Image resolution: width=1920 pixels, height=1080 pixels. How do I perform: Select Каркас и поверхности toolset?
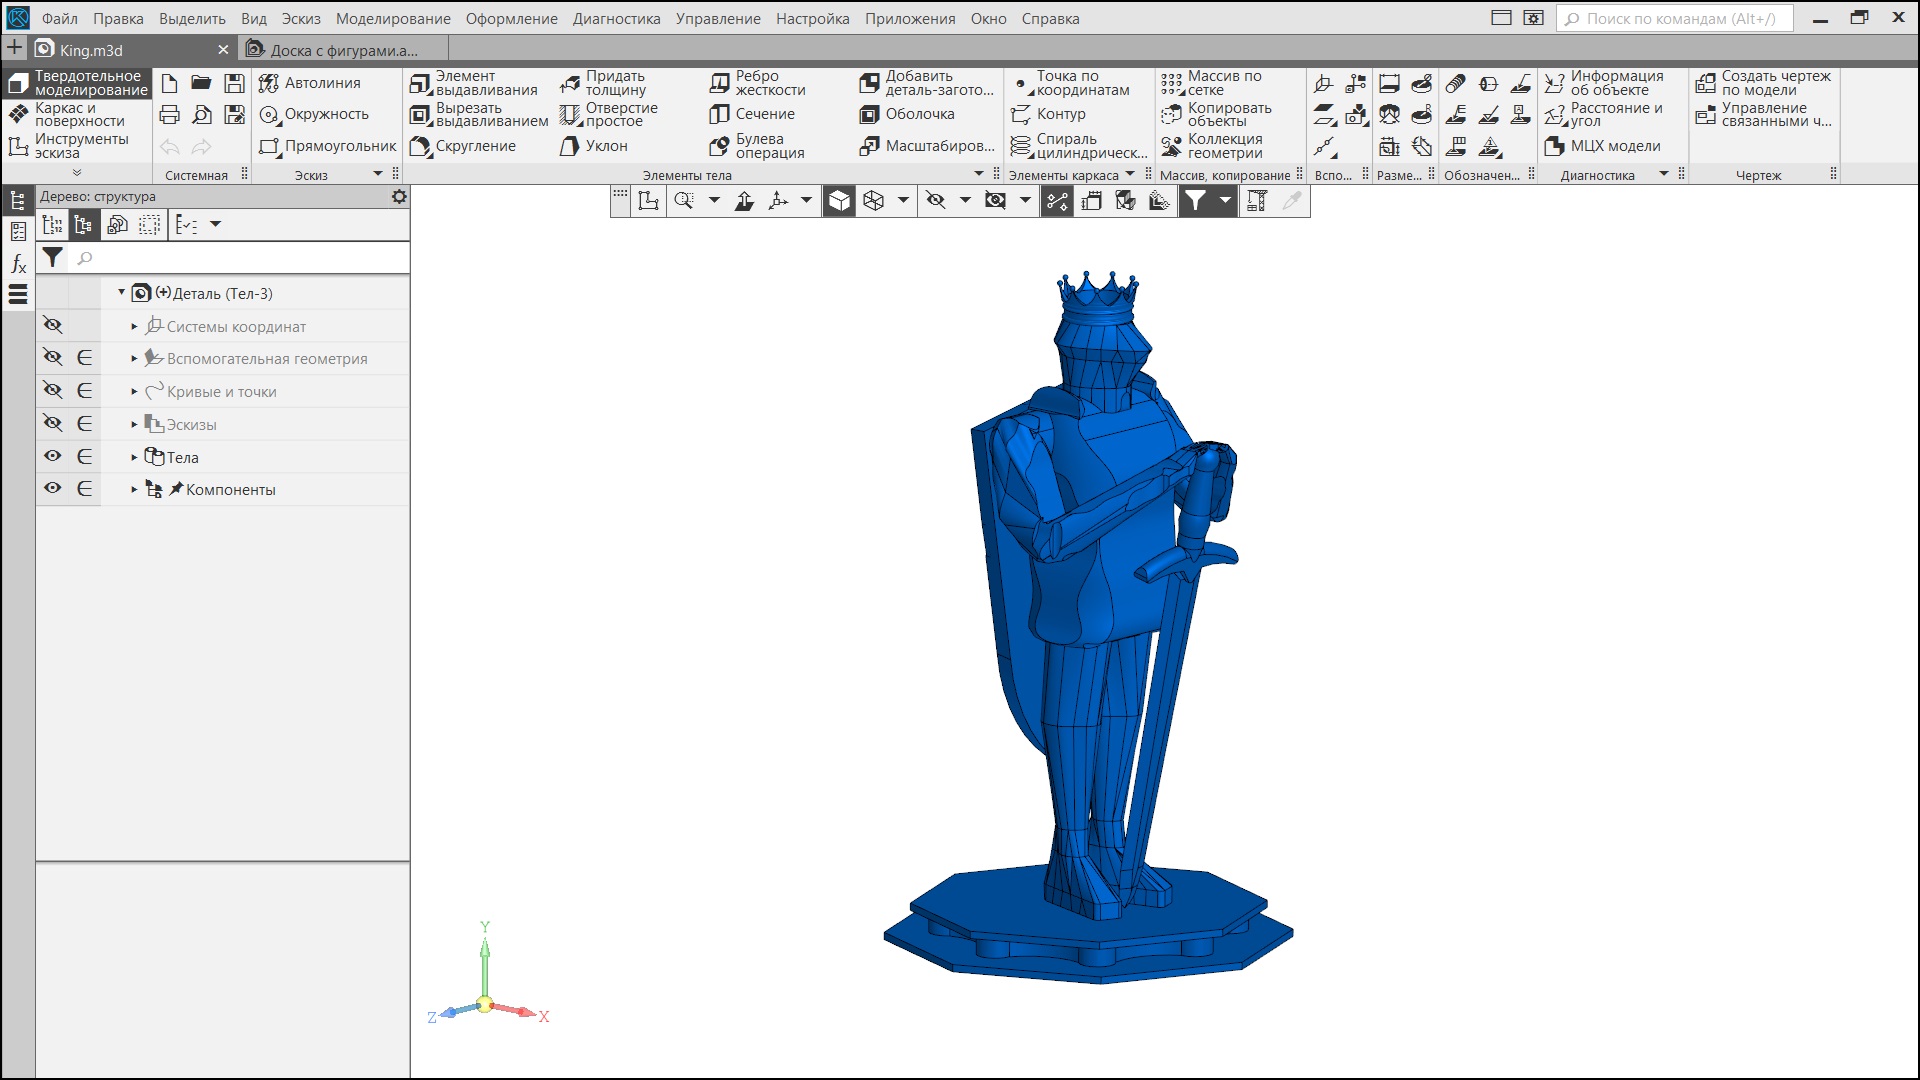76,114
